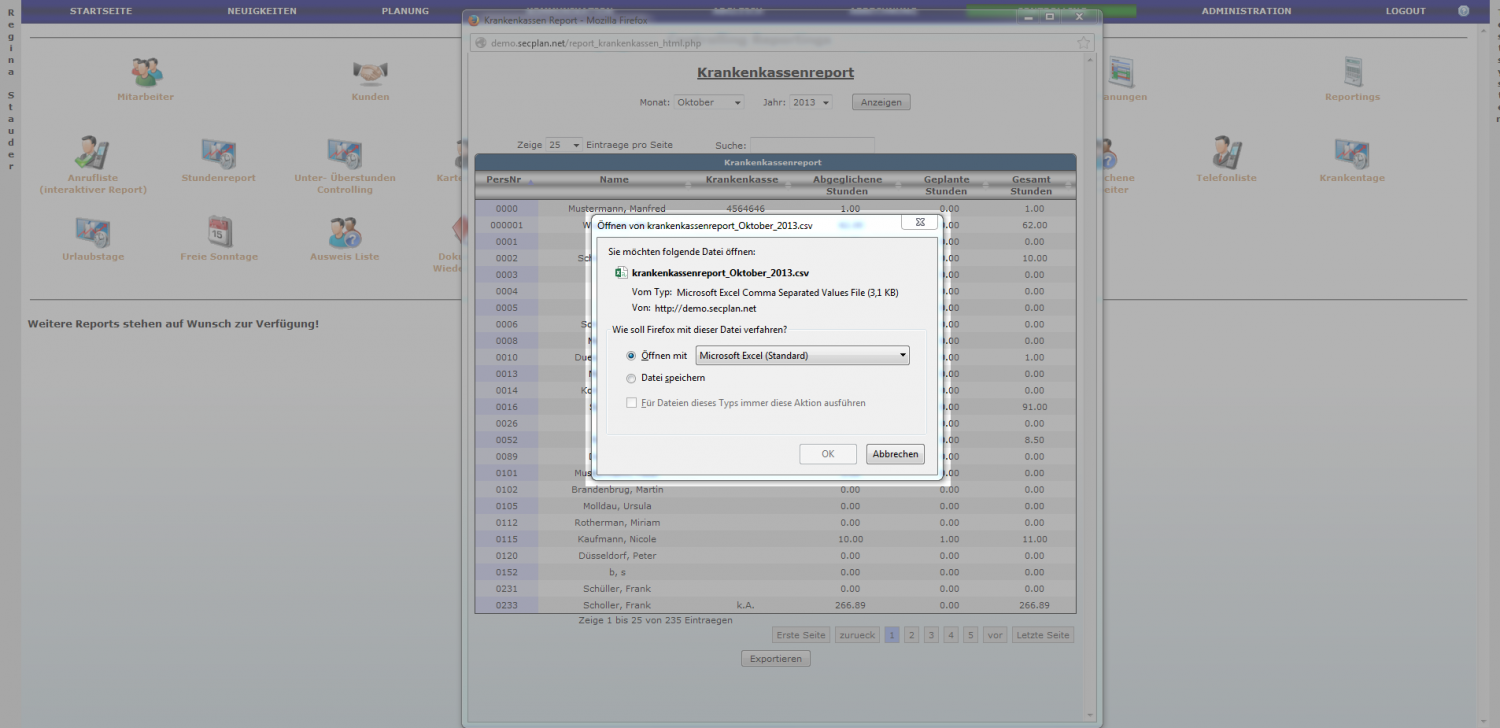This screenshot has width=1500, height=728.
Task: Go to page 2 of the report
Action: (x=912, y=635)
